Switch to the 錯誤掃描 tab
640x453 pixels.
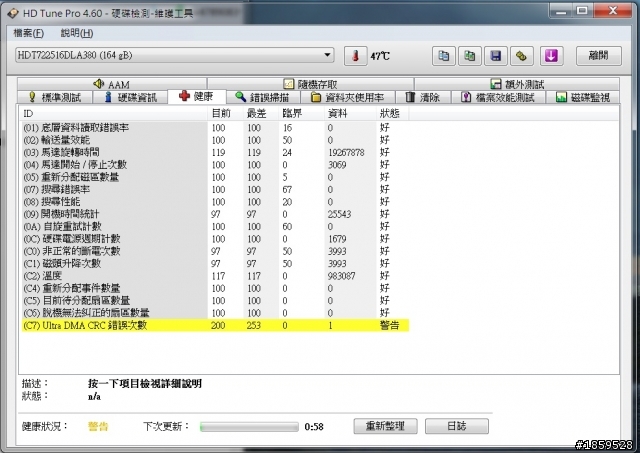click(263, 97)
